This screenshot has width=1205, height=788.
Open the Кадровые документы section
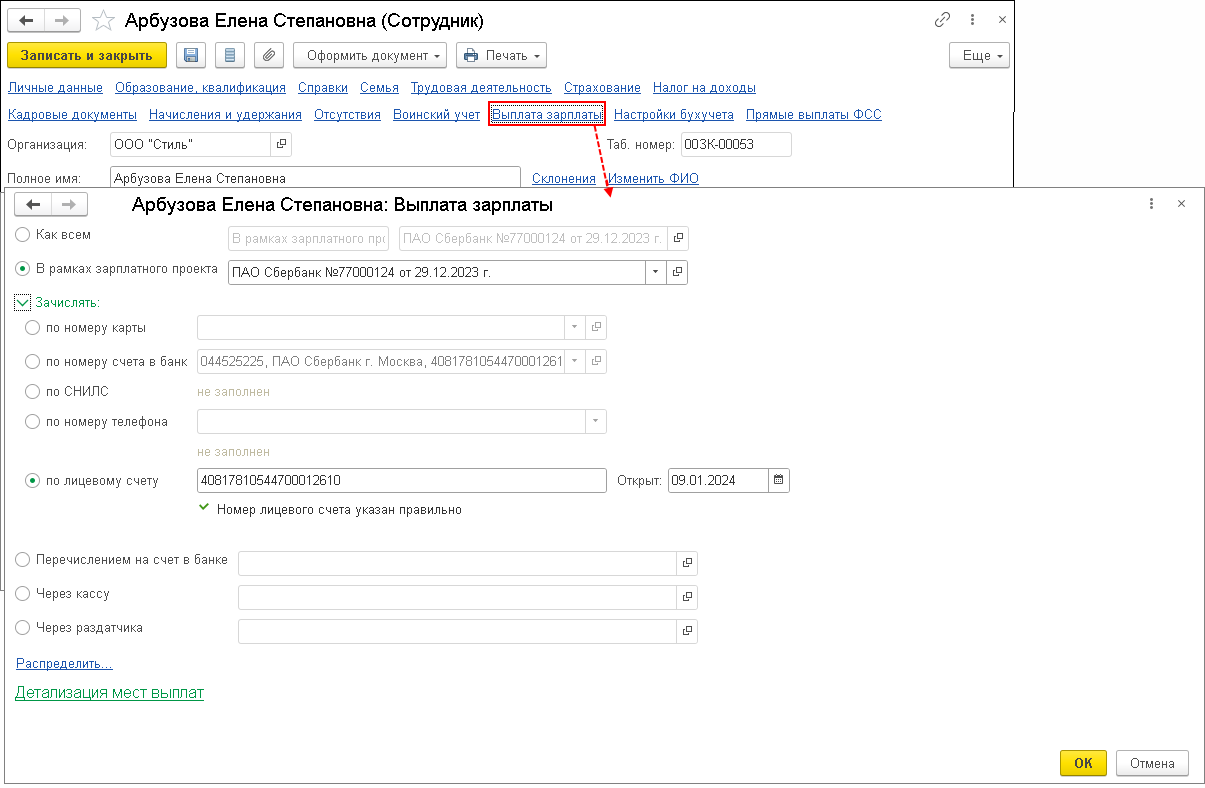click(x=71, y=115)
